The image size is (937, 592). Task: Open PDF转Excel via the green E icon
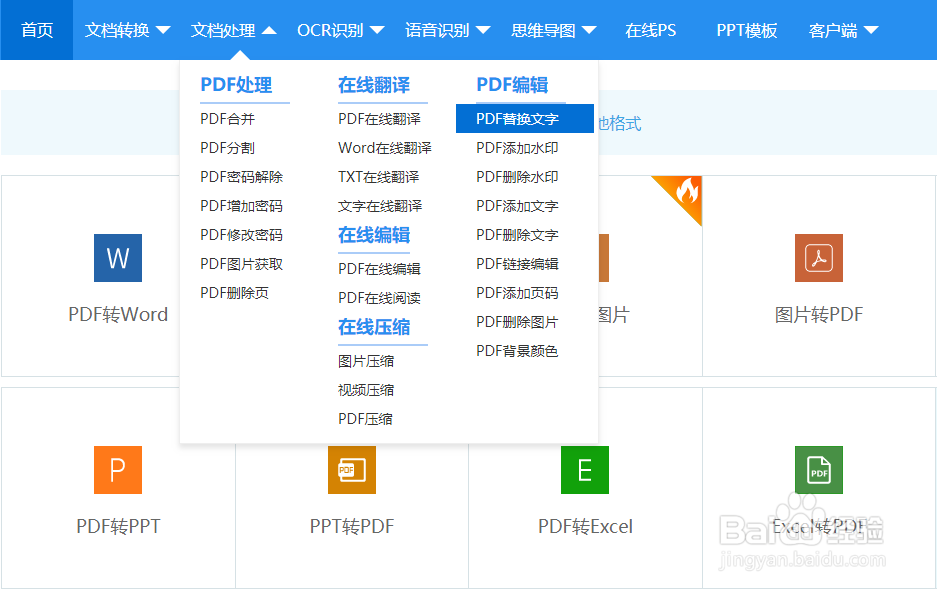[x=584, y=470]
